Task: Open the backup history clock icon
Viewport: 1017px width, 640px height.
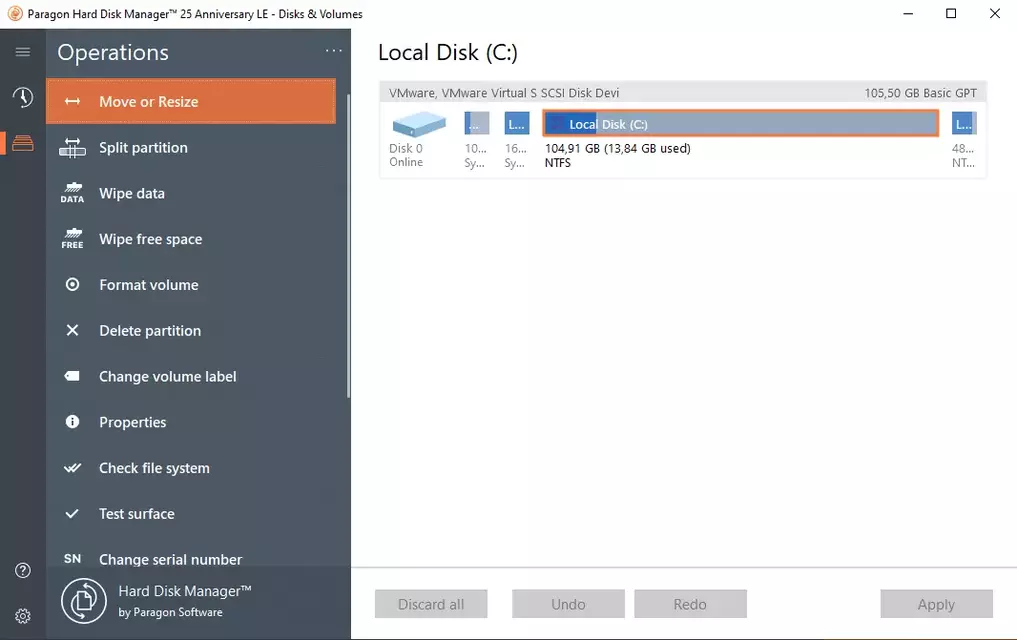Action: (x=23, y=97)
